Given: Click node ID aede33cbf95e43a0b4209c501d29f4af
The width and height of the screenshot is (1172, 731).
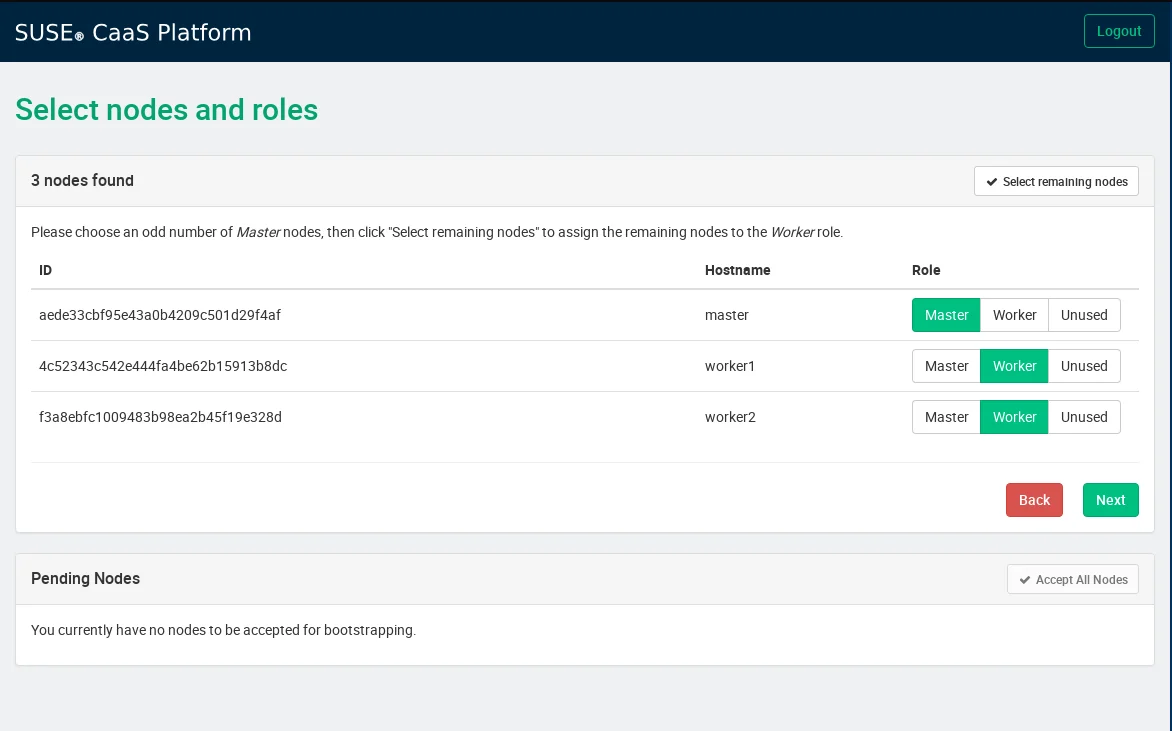Looking at the screenshot, I should tap(160, 315).
